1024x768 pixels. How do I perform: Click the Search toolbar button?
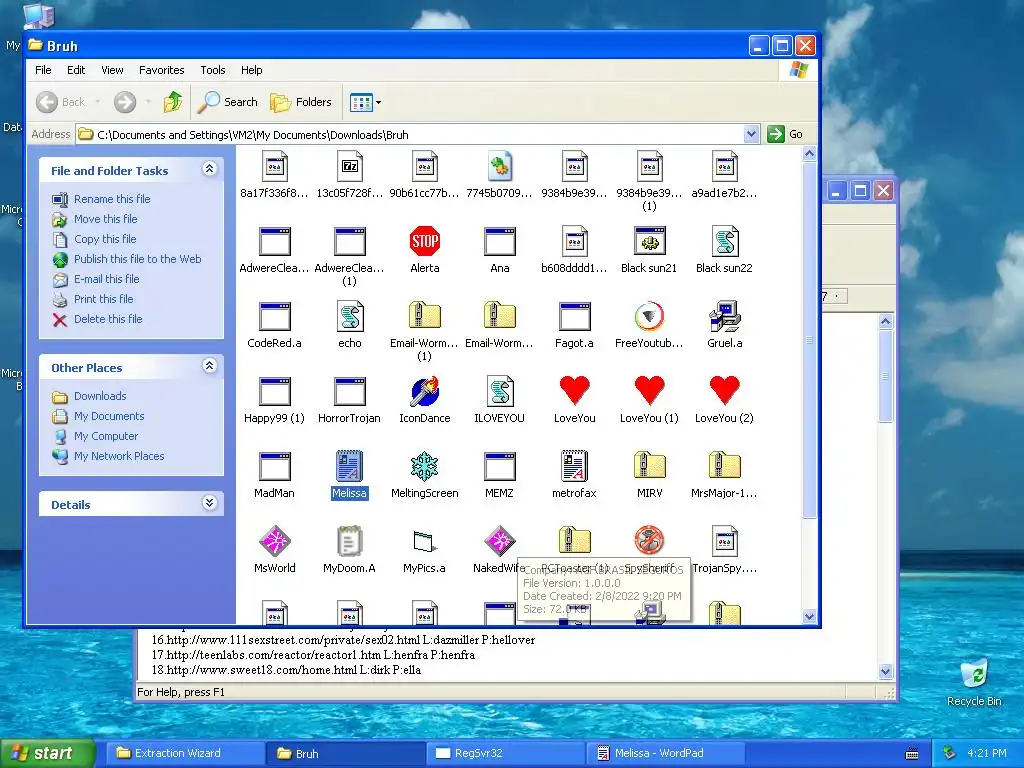point(227,102)
